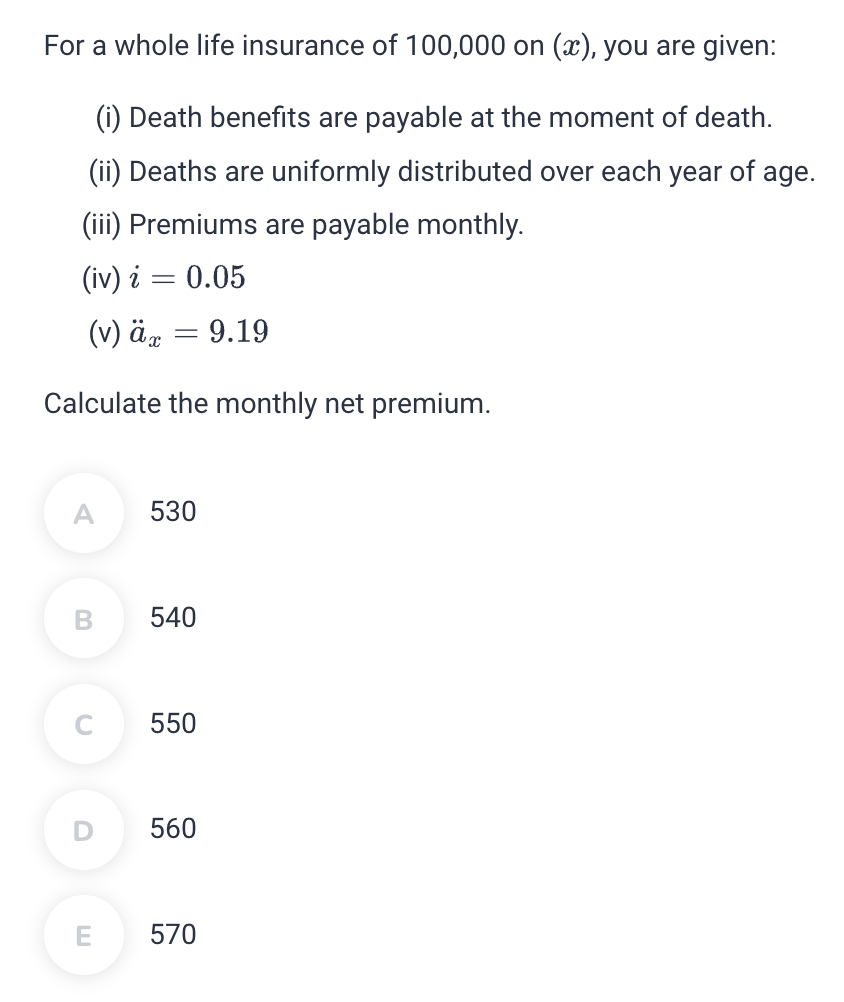Viewport: 844px width, 1002px height.
Task: Select answer option A radio button
Action: 83,512
